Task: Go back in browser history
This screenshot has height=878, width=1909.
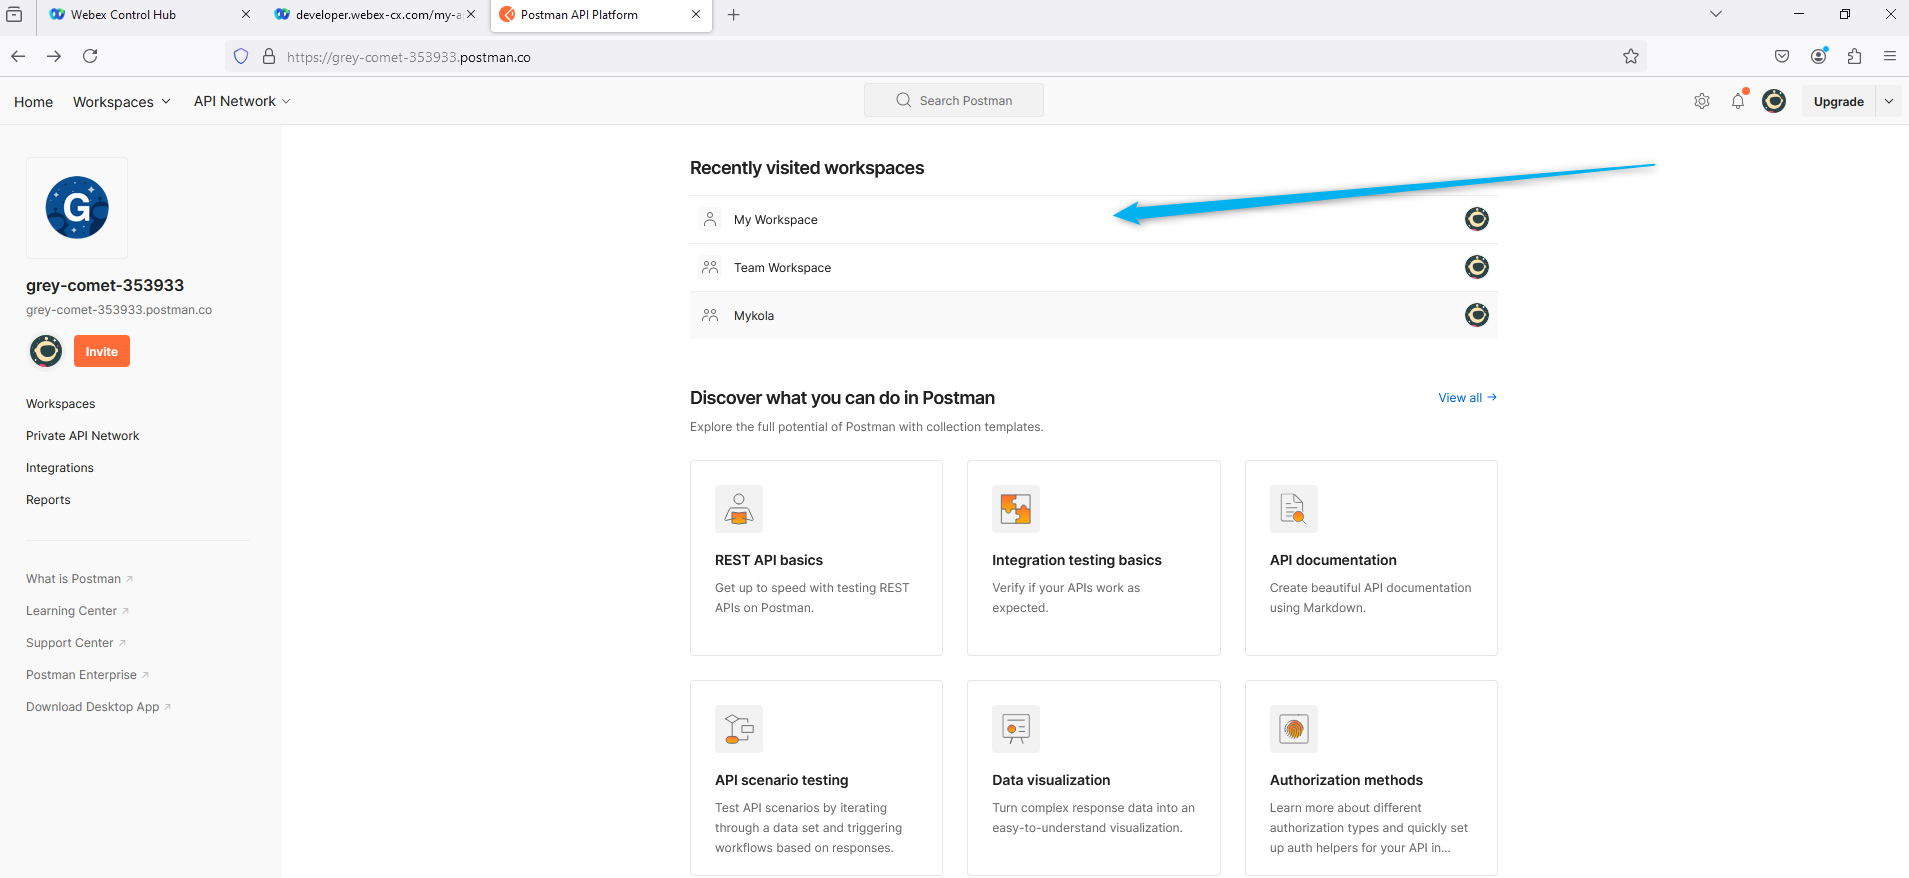Action: click(18, 56)
